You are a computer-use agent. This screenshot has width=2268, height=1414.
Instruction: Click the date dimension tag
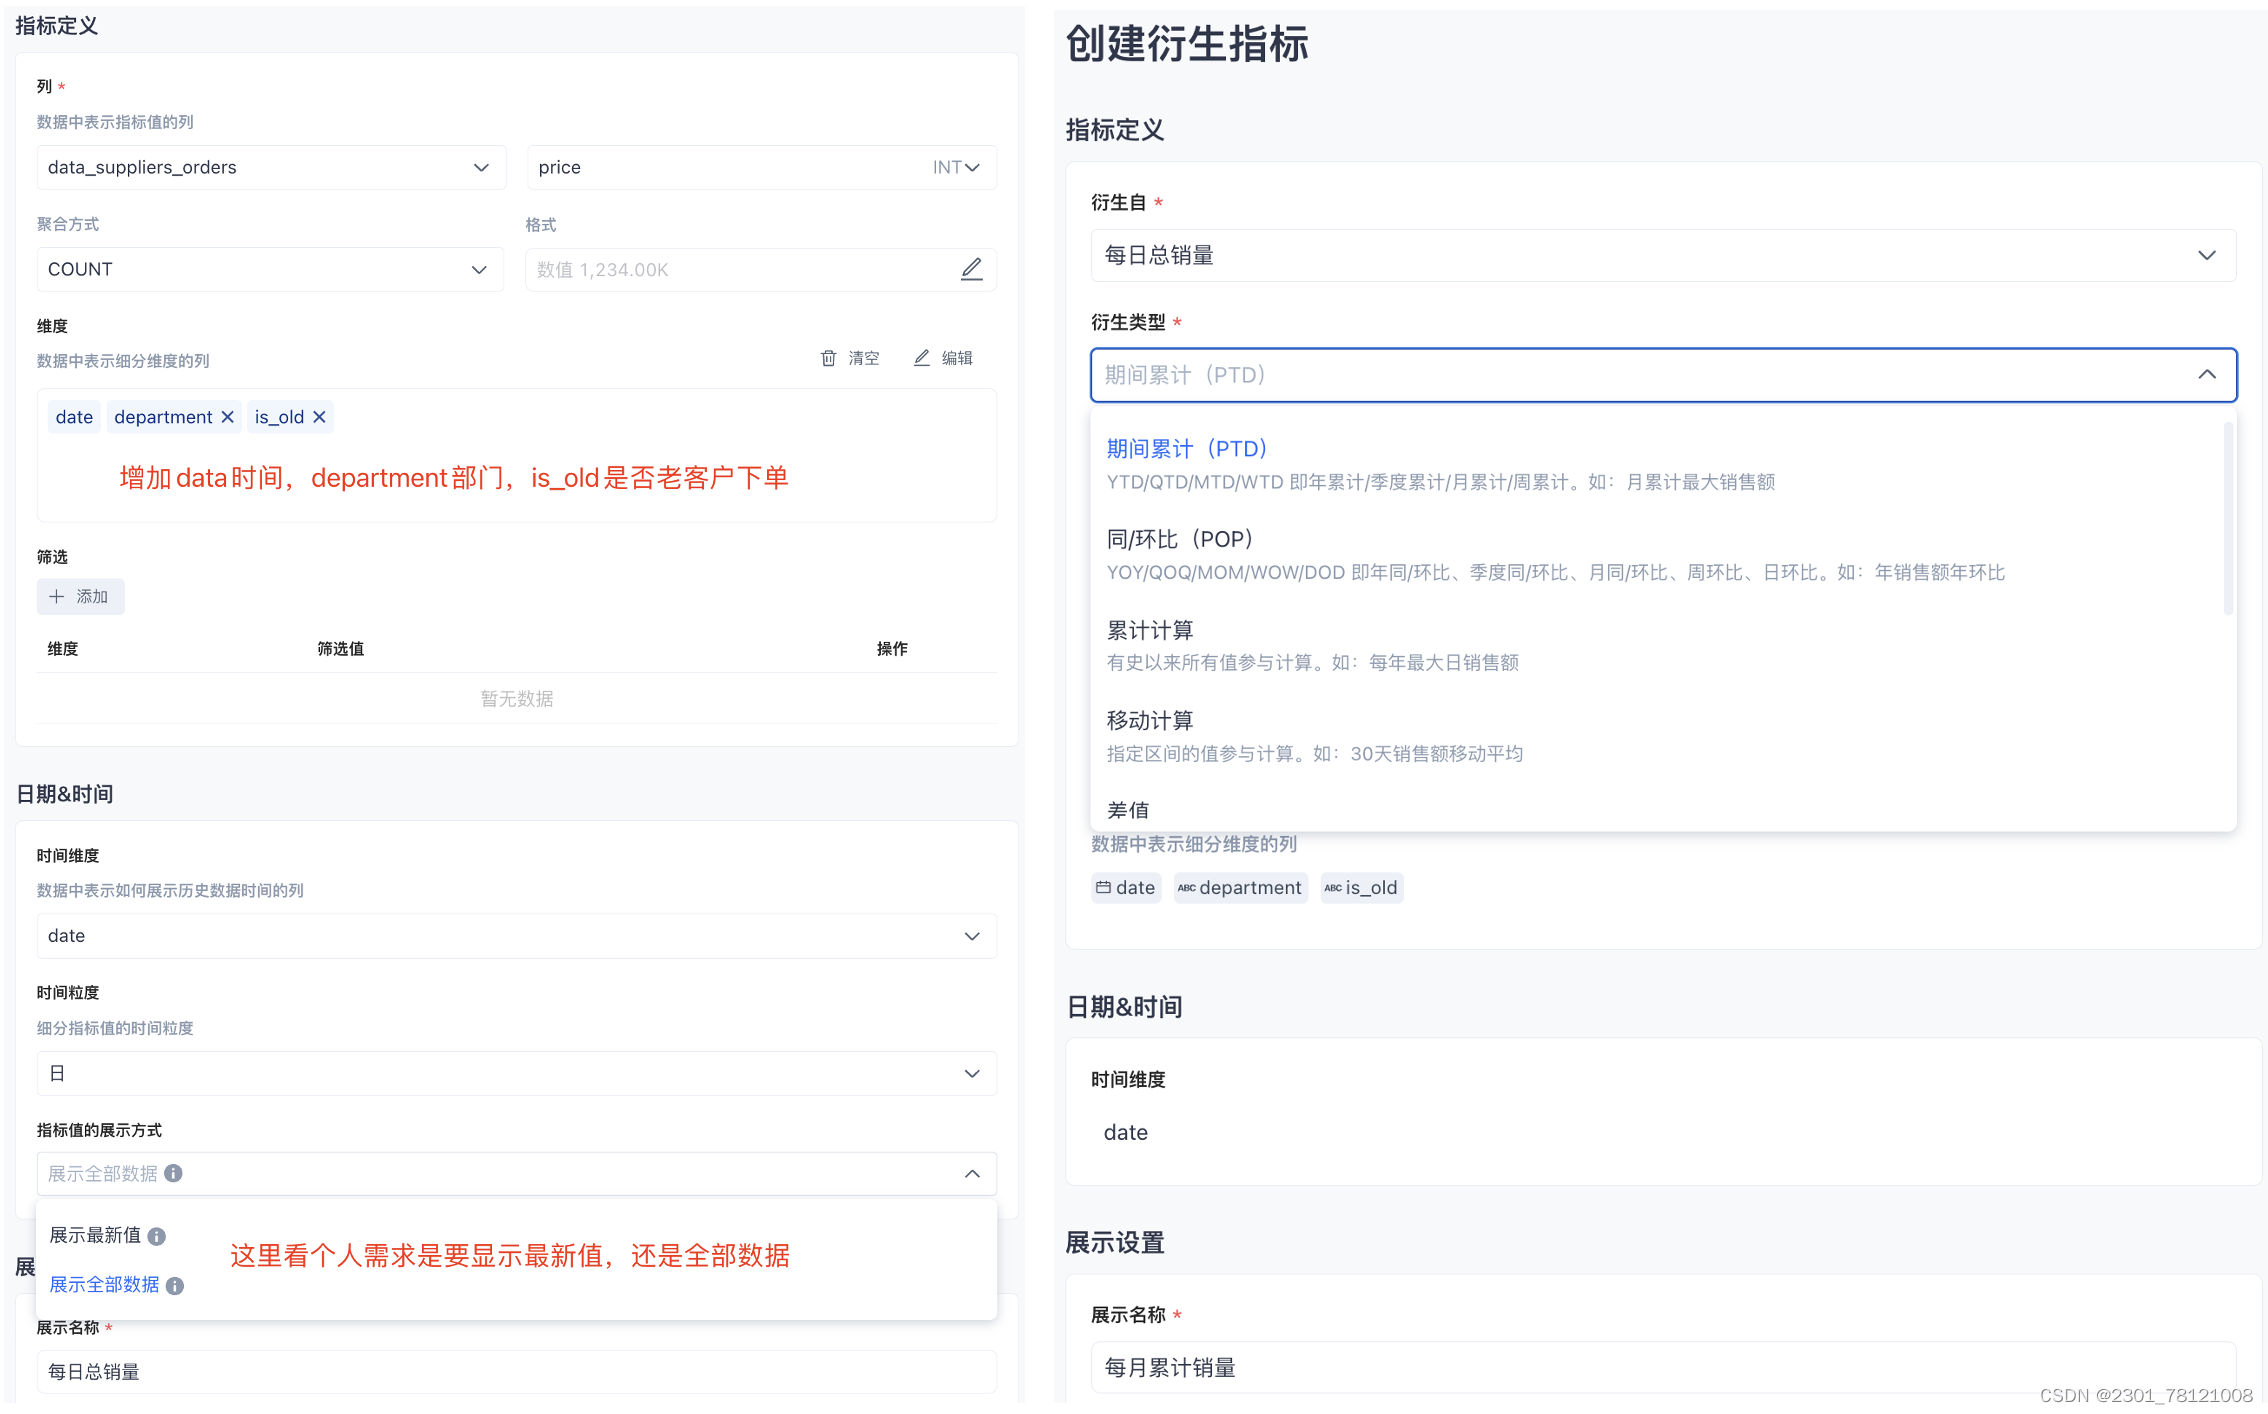tap(74, 417)
